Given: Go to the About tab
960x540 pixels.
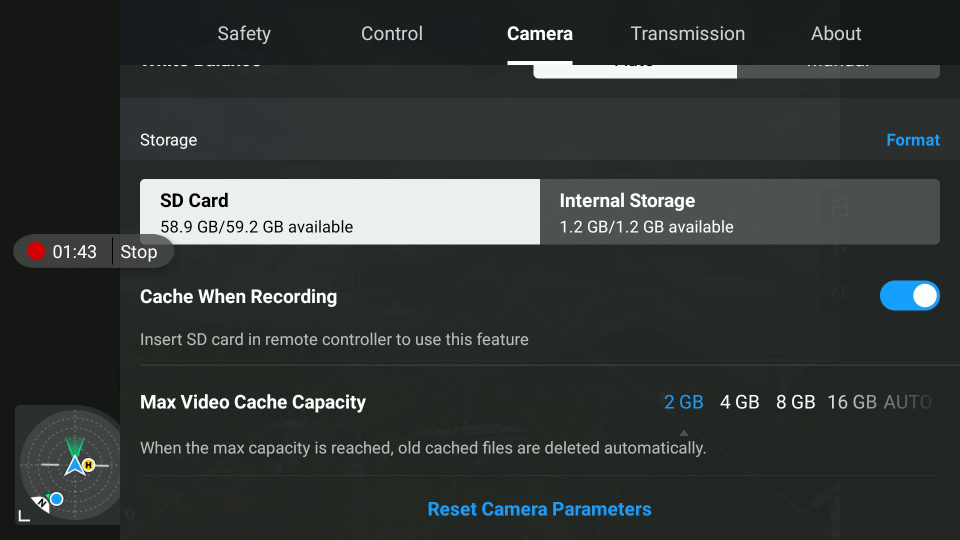Looking at the screenshot, I should point(836,34).
